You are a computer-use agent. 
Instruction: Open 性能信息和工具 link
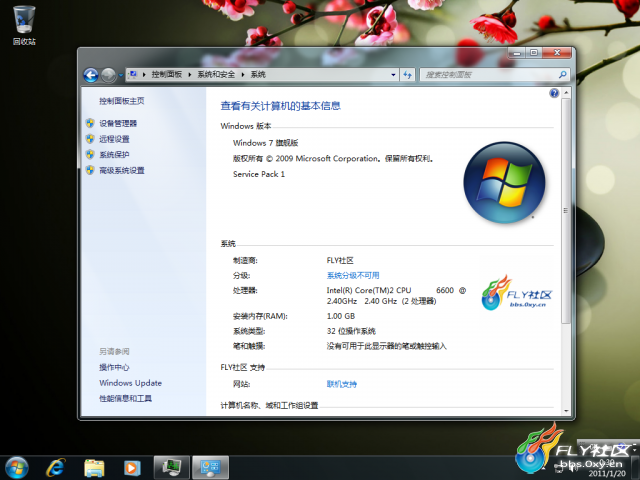point(125,398)
